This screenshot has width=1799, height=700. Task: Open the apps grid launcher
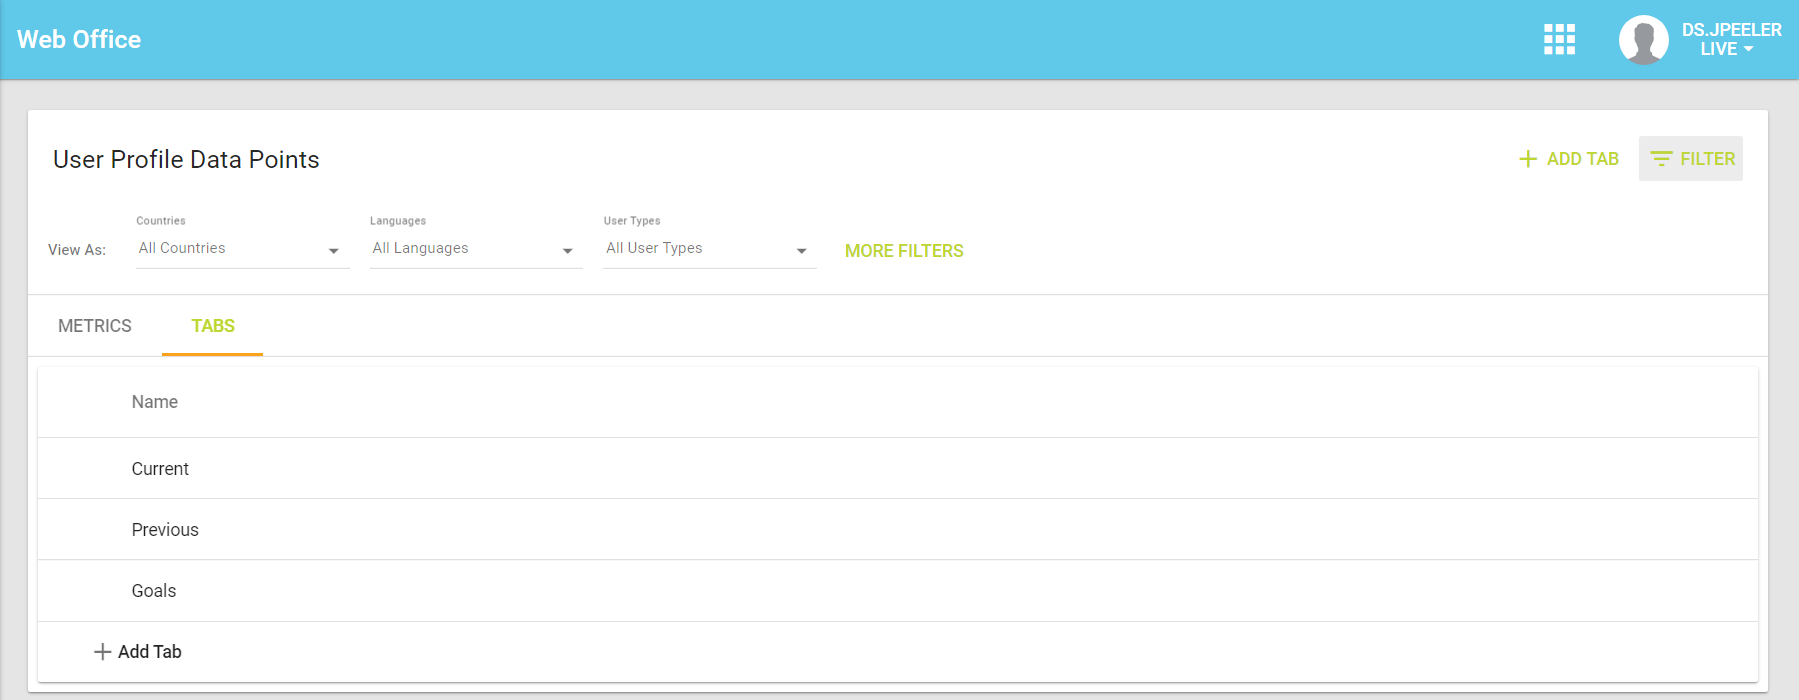coord(1559,40)
